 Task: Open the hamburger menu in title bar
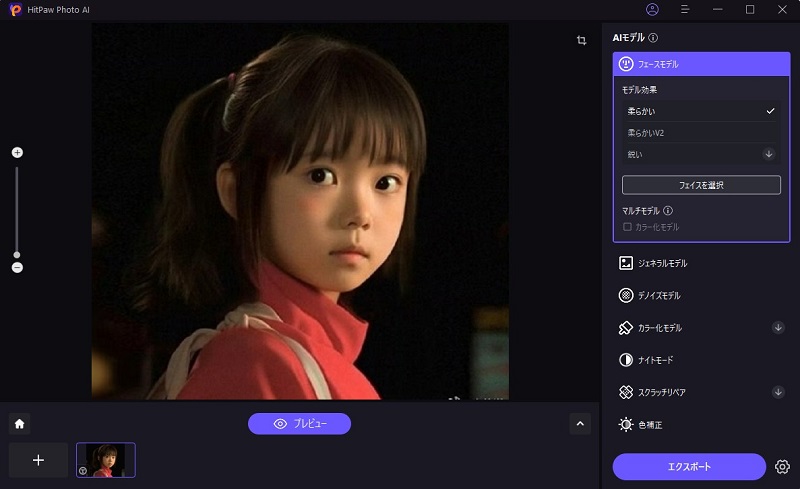(x=685, y=10)
